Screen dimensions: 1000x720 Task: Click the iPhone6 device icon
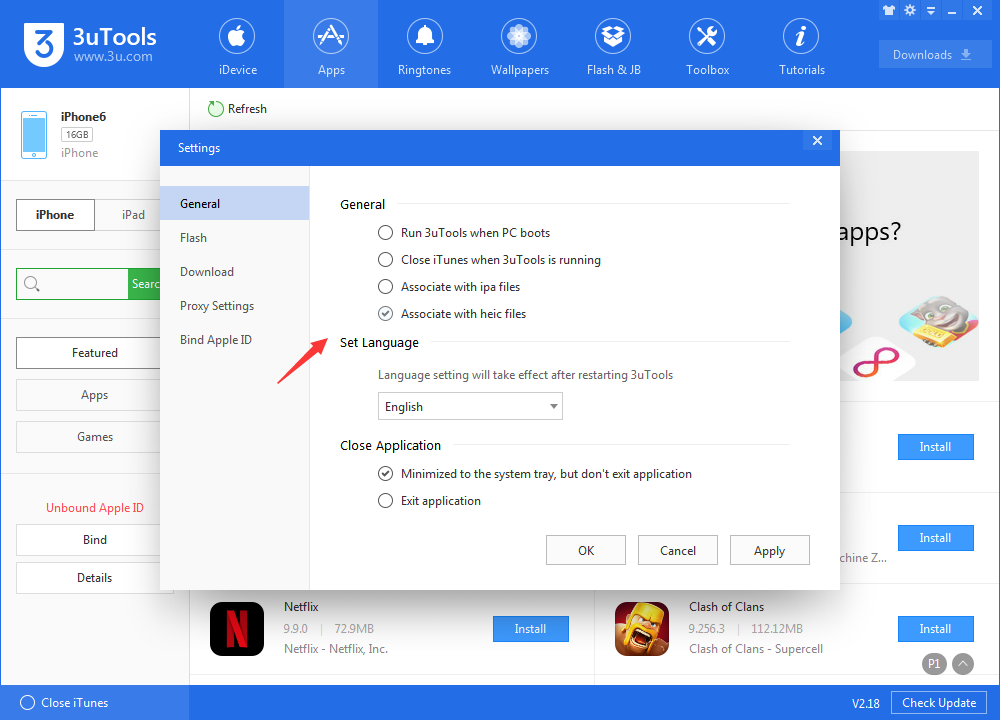pos(34,135)
